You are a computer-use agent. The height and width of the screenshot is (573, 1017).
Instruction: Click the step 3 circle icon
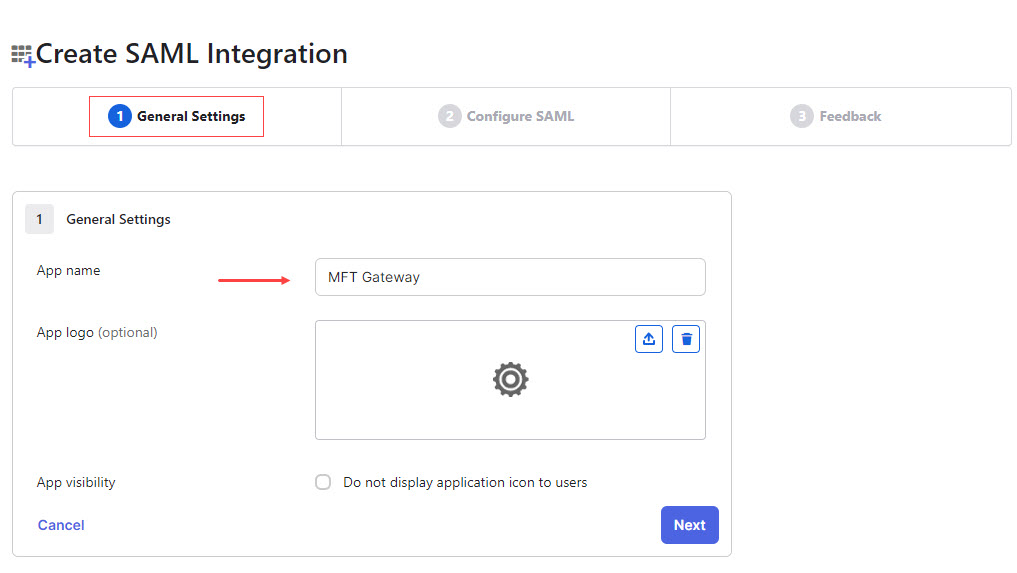[x=802, y=116]
